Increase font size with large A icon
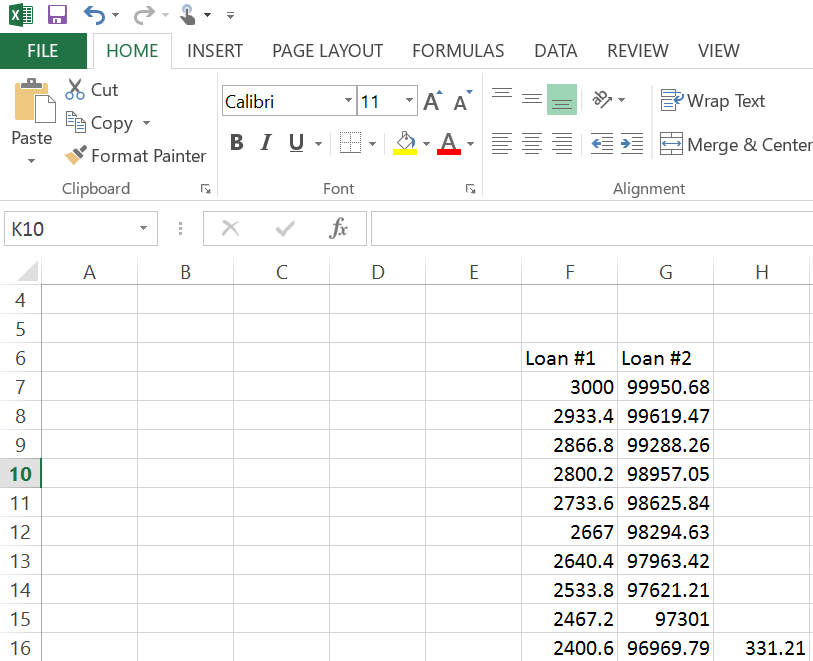813x661 pixels. click(432, 101)
